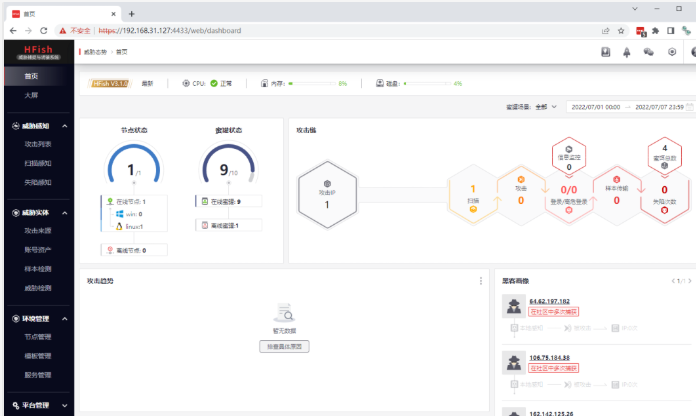Click the start date 2022/07/01 00:00 field
Viewport: 696px width, 416px height.
point(596,107)
